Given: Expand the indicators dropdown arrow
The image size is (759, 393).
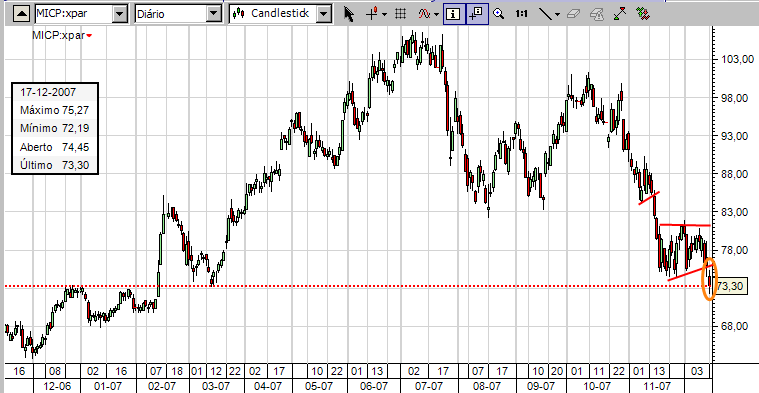Looking at the screenshot, I should tap(437, 15).
